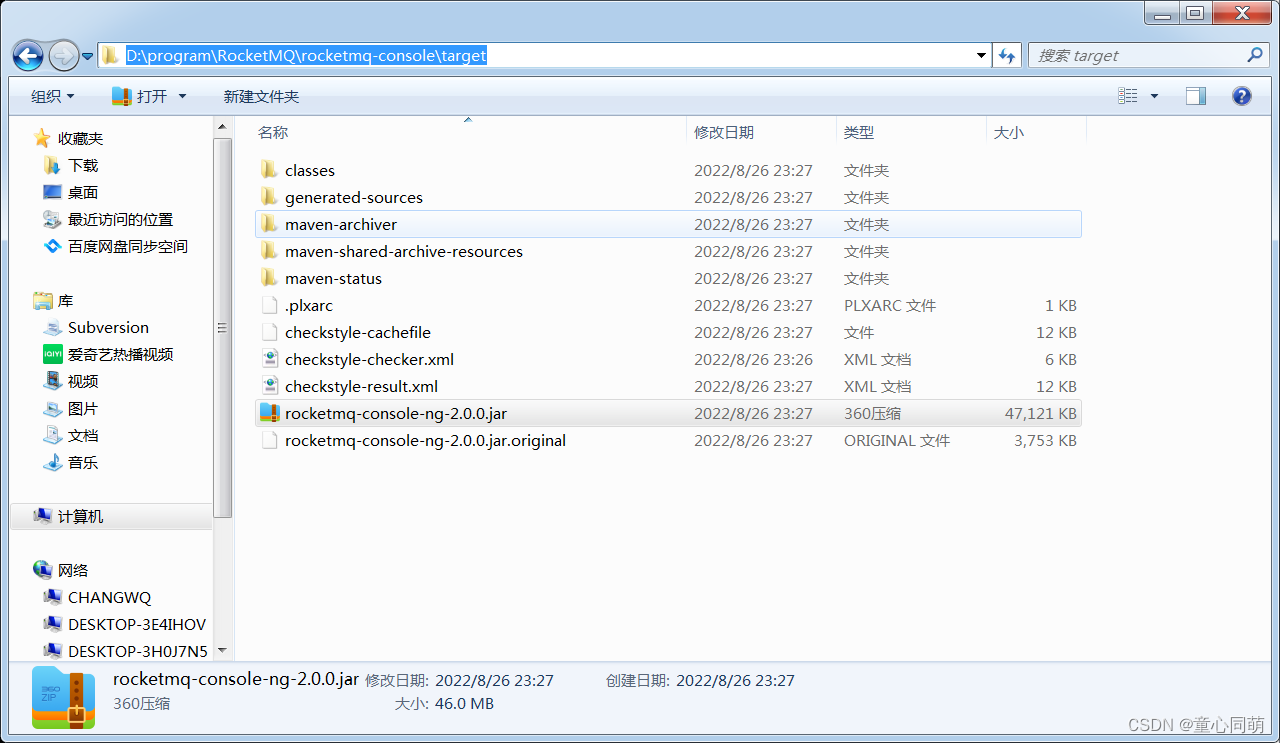Screen dimensions: 1280x743
Task: Select the classes folder icon
Action: [x=268, y=170]
